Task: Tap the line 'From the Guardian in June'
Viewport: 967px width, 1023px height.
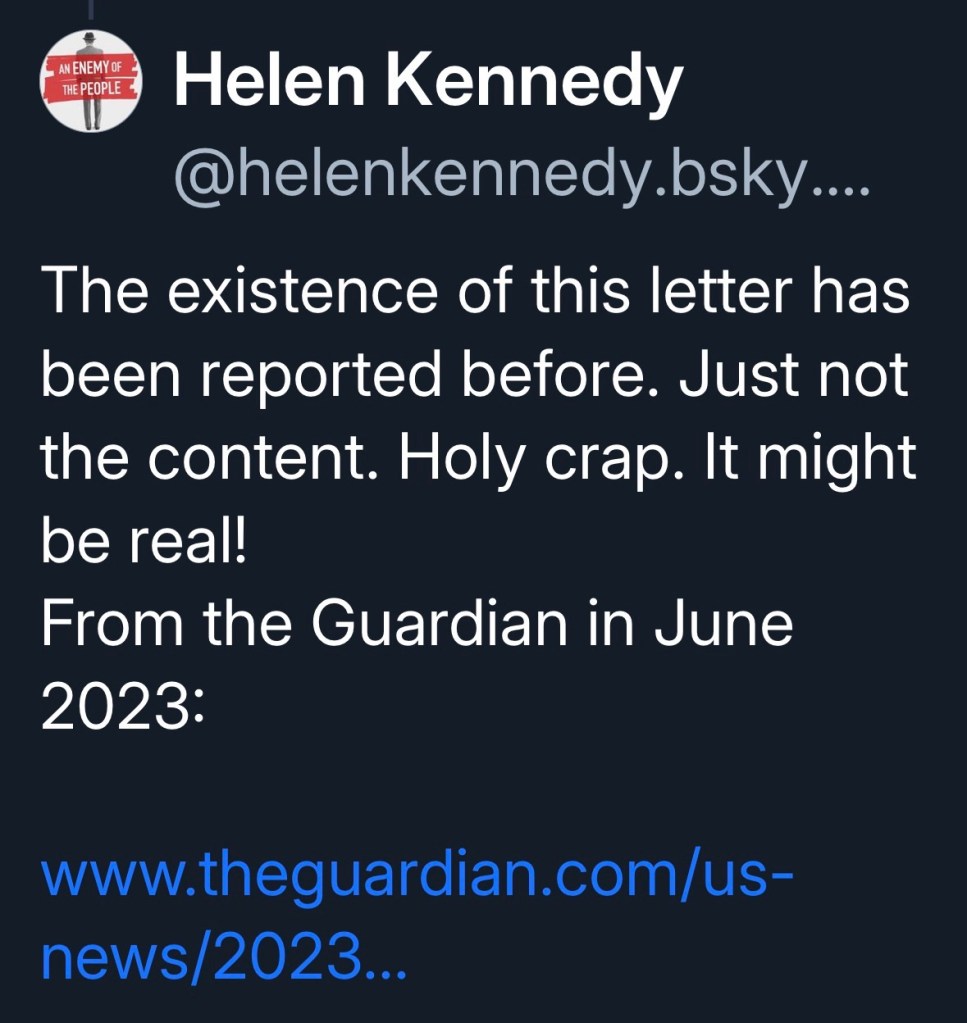Action: pyautogui.click(x=416, y=624)
